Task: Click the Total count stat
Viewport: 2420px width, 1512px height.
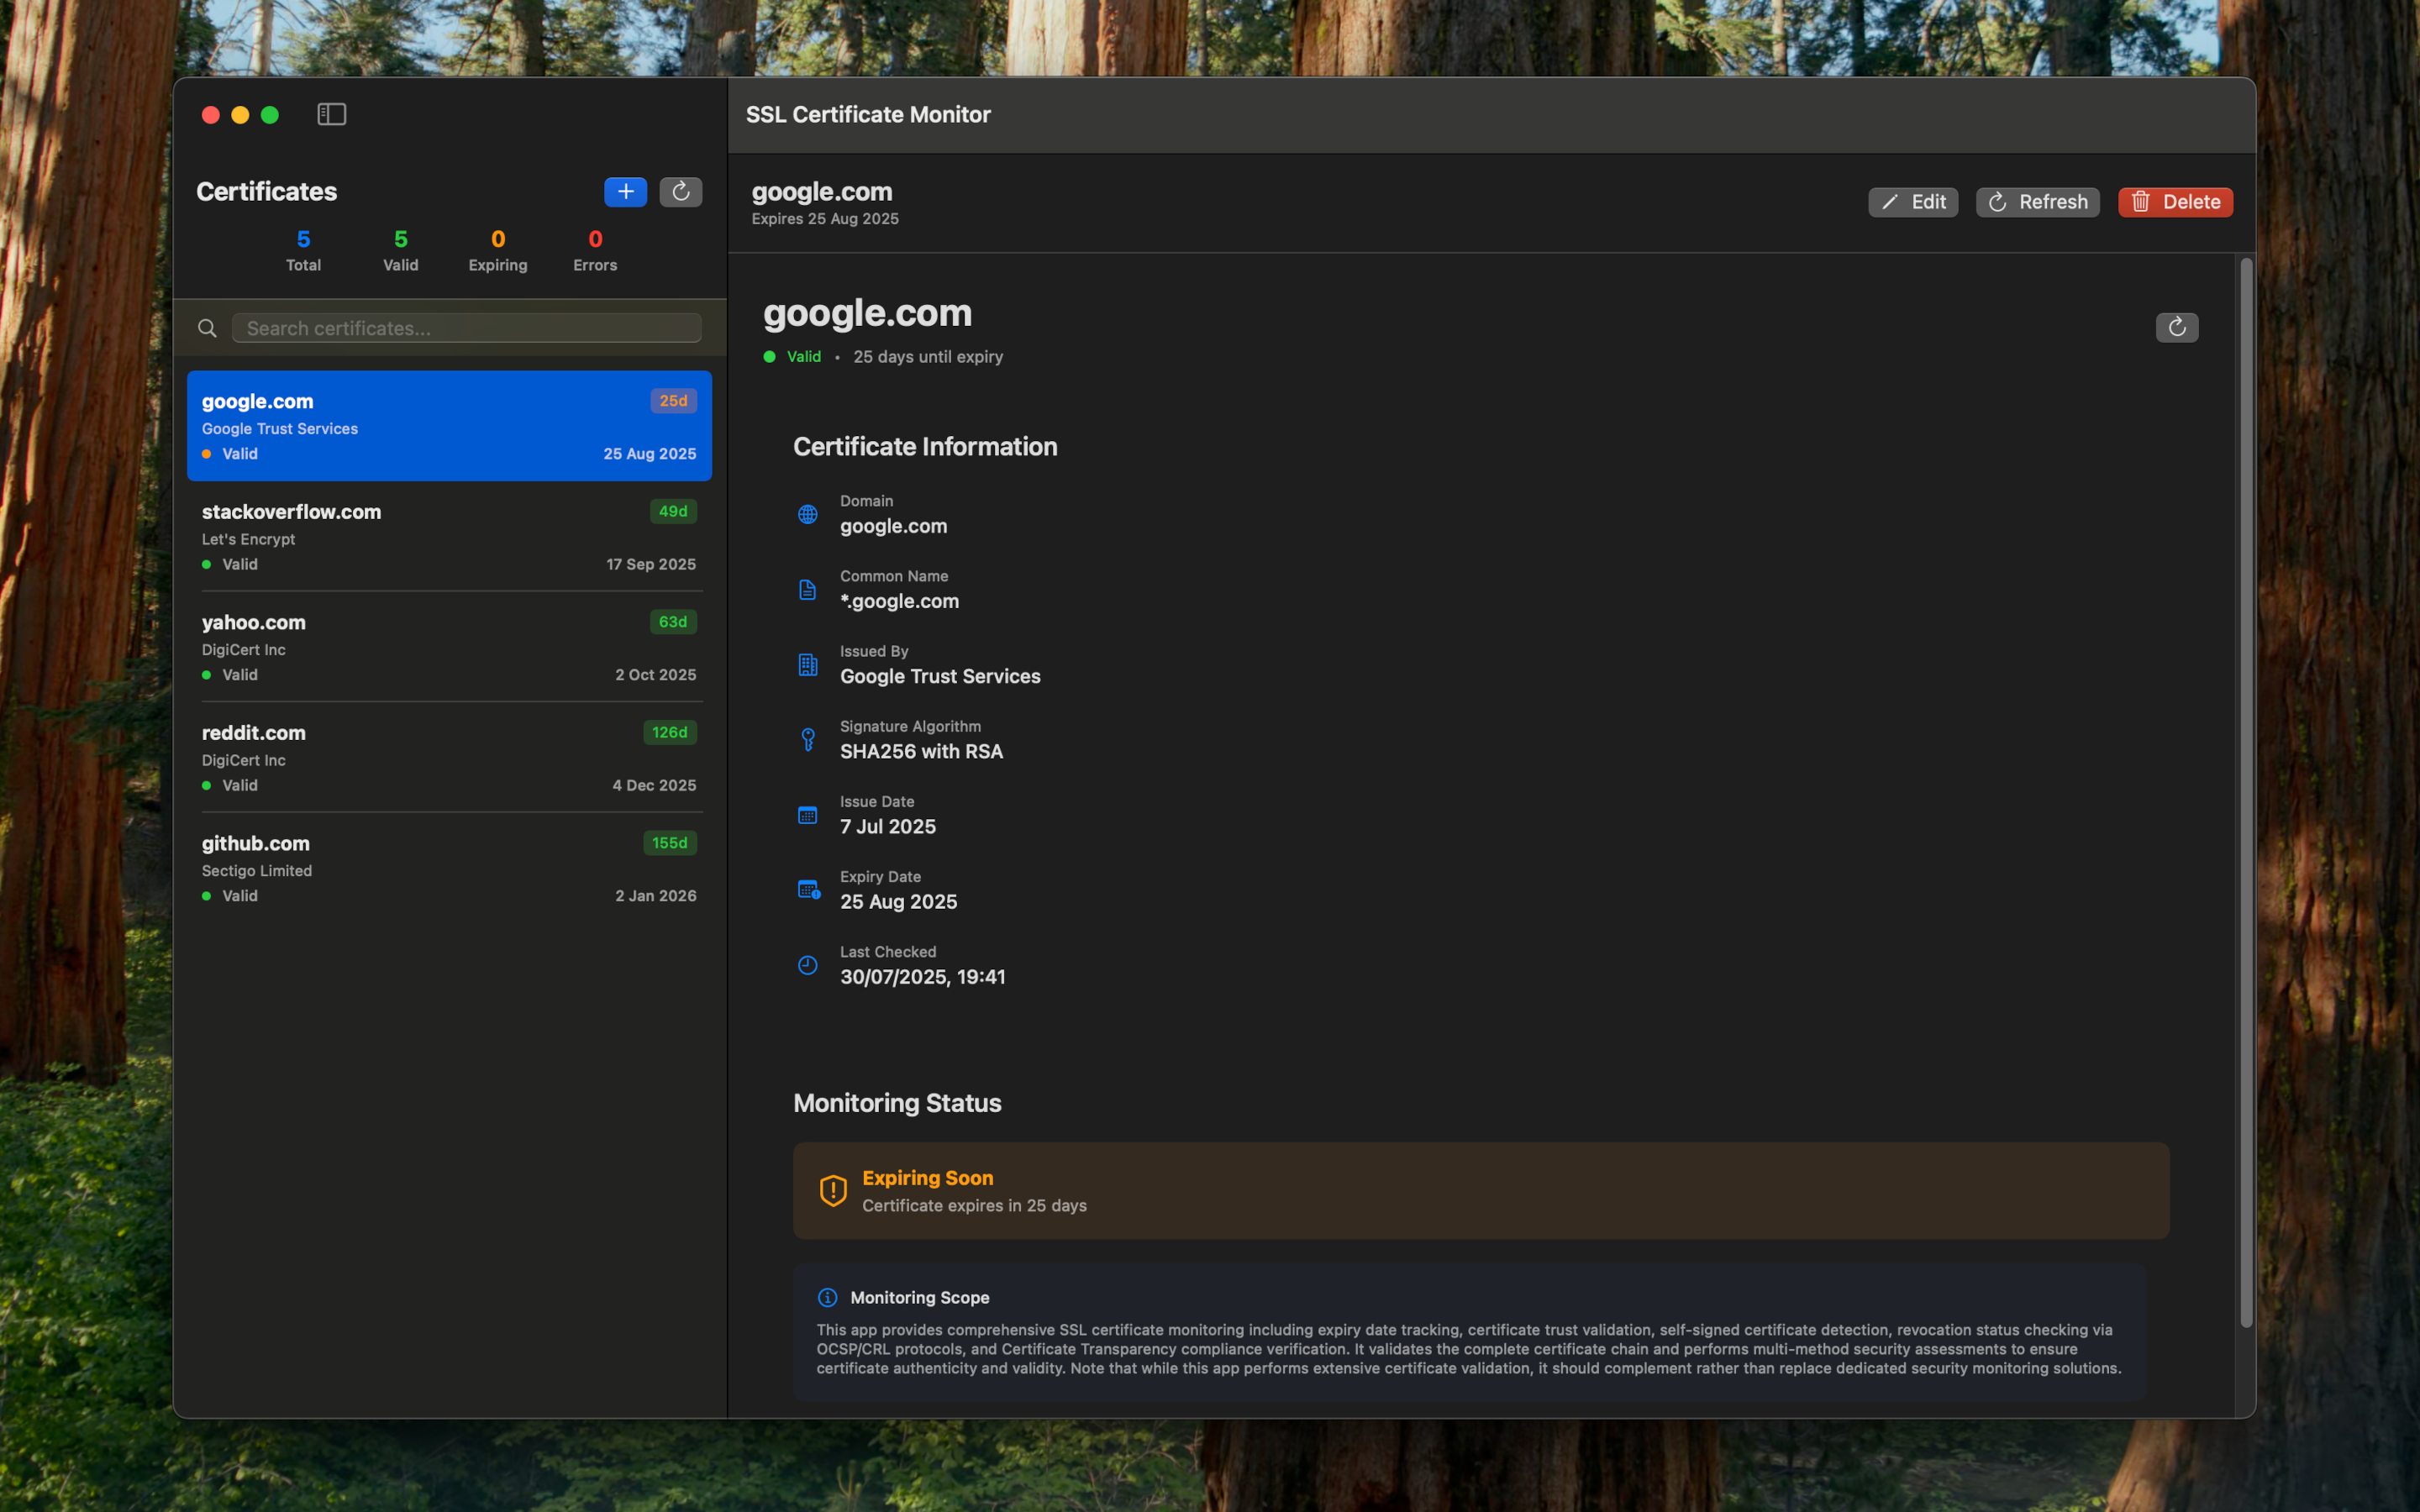Action: pos(303,250)
